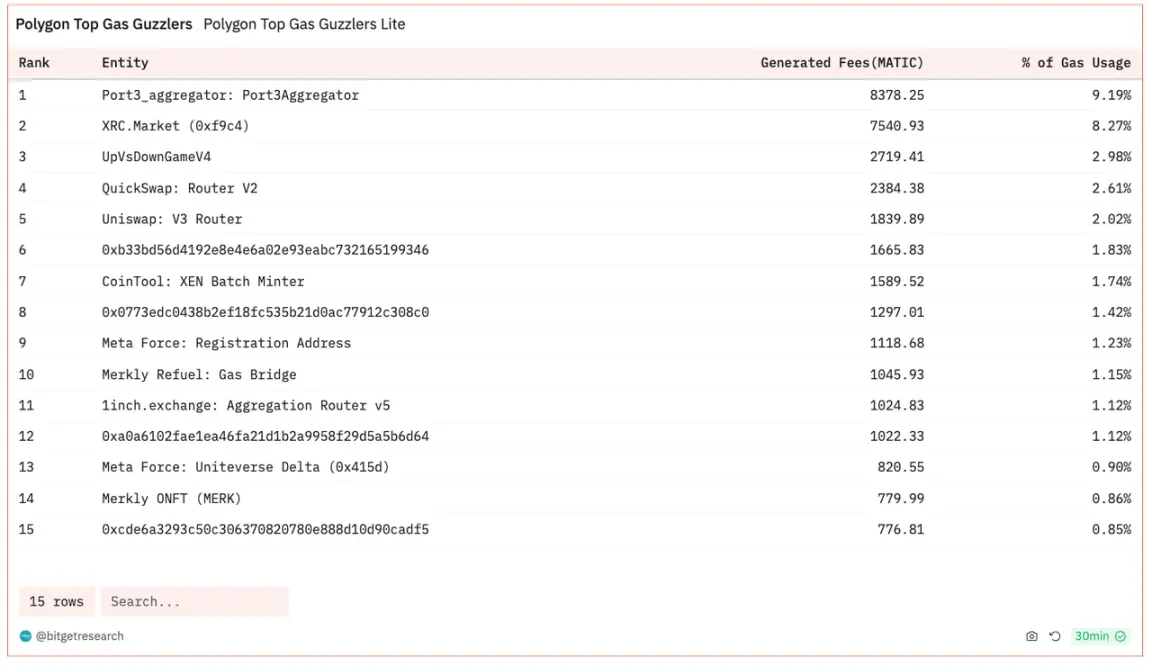1152x666 pixels.
Task: Select the CoinTool: XEN Batch Minter entity
Action: tap(203, 281)
